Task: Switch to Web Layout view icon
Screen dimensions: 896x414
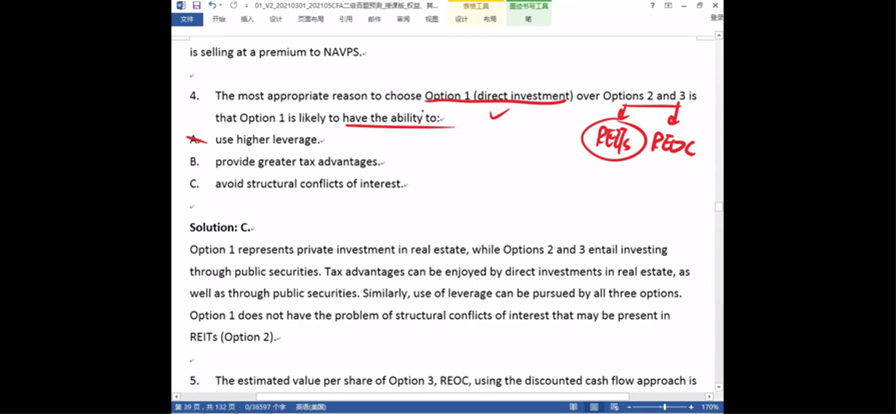Action: click(x=614, y=407)
